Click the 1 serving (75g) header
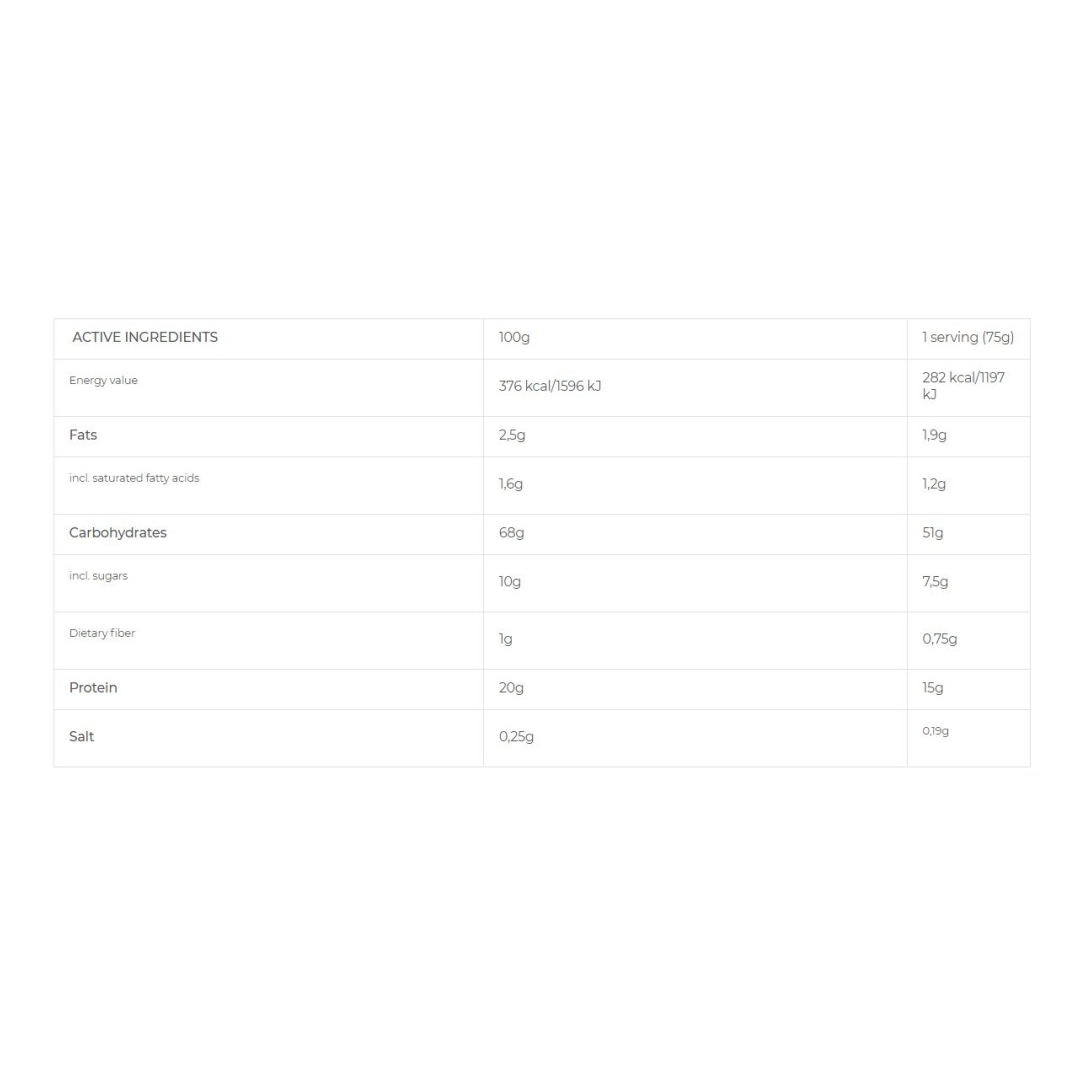The width and height of the screenshot is (1080, 1080). [967, 338]
